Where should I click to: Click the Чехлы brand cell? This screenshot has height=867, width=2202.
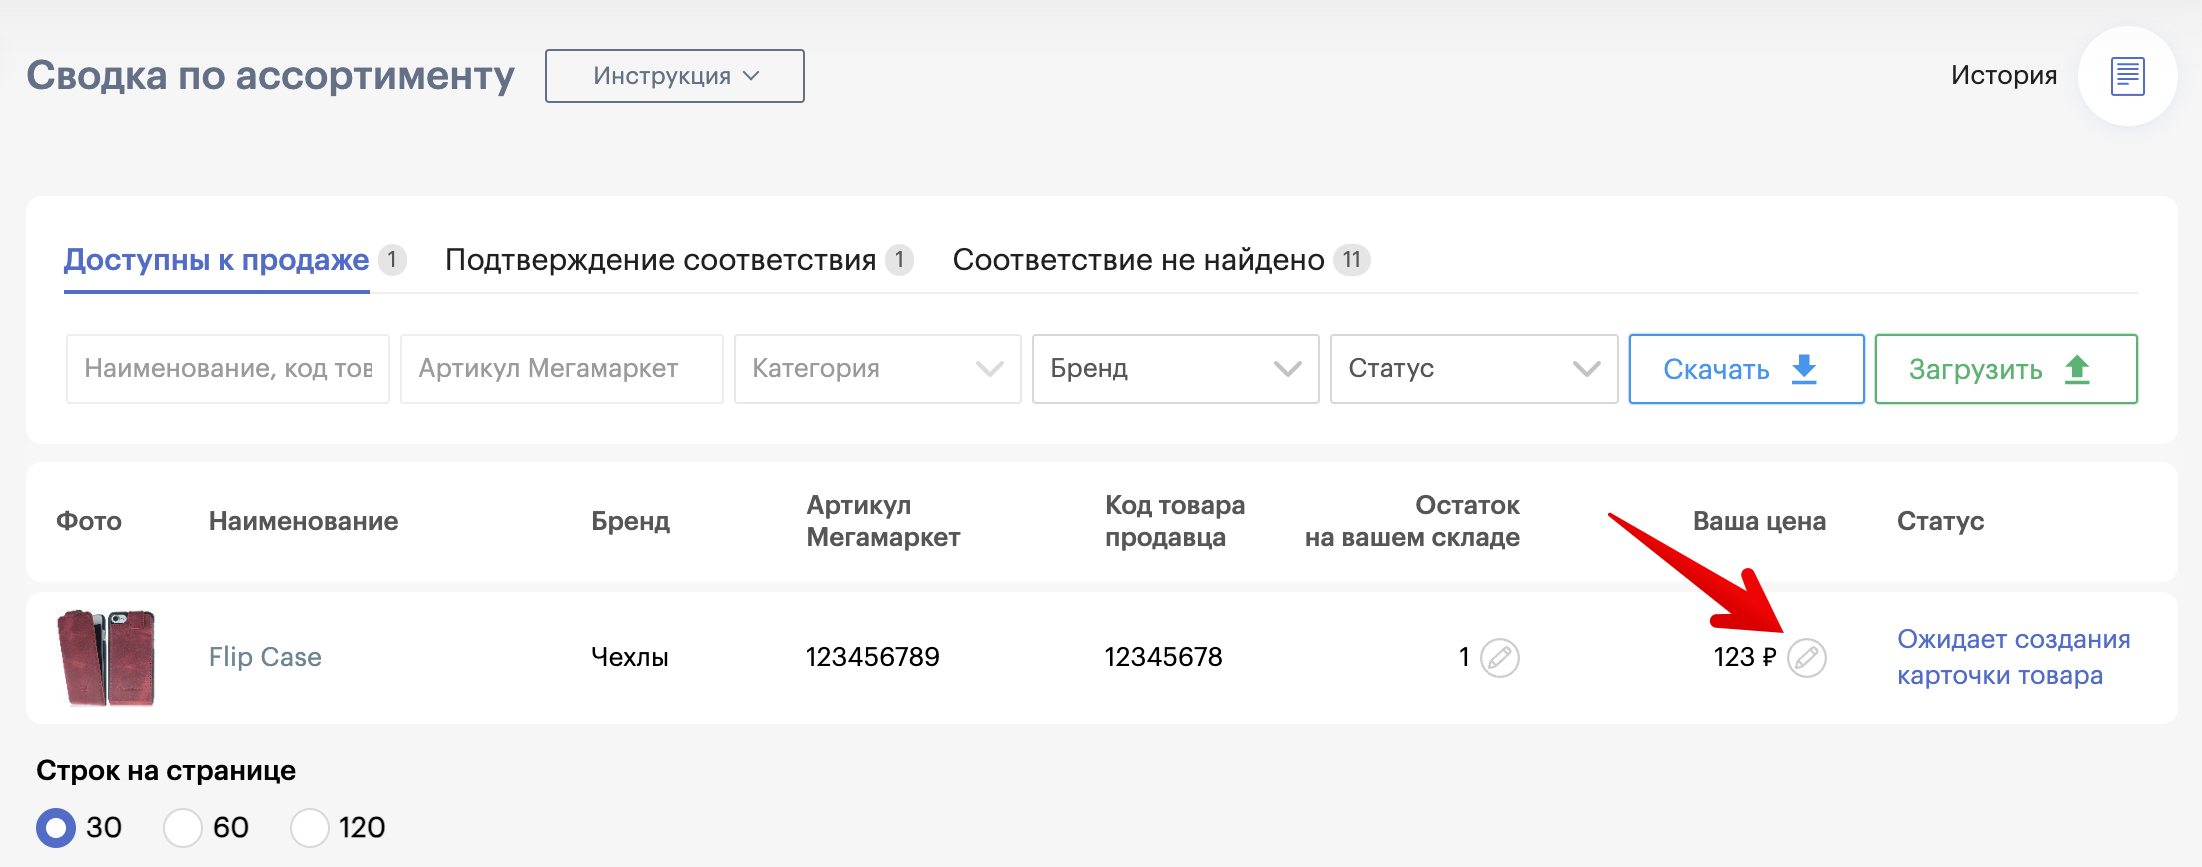[630, 657]
